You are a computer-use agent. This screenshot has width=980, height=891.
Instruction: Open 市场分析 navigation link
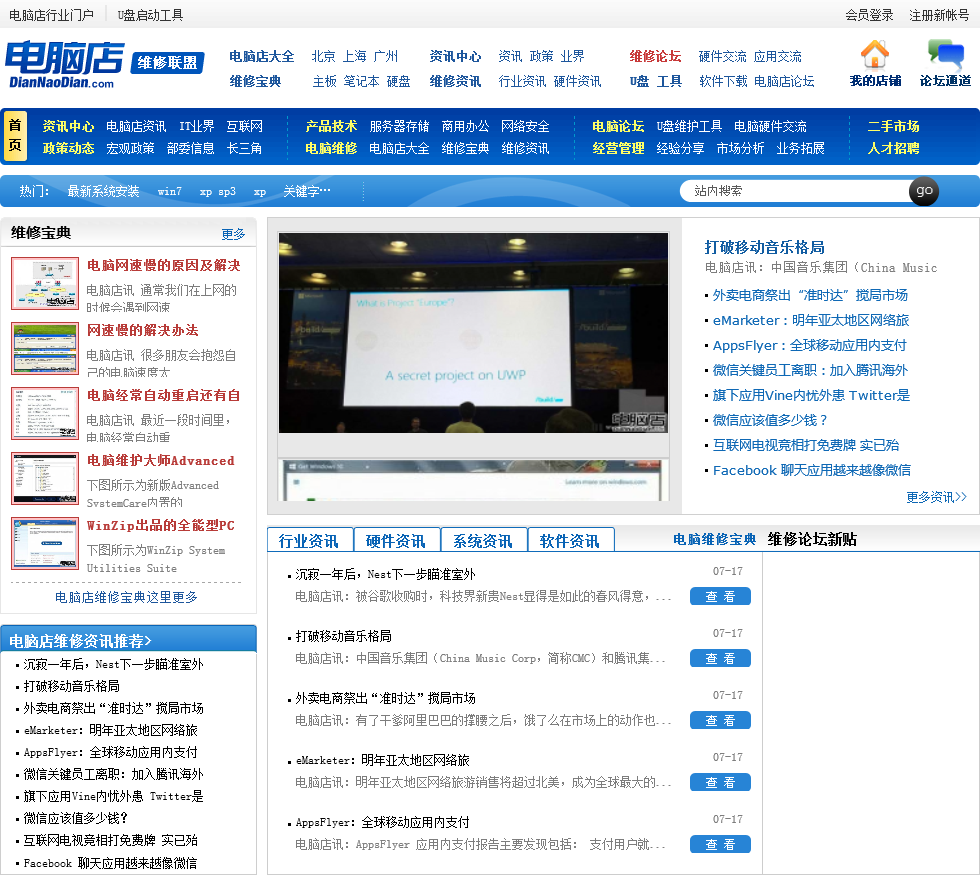click(740, 148)
